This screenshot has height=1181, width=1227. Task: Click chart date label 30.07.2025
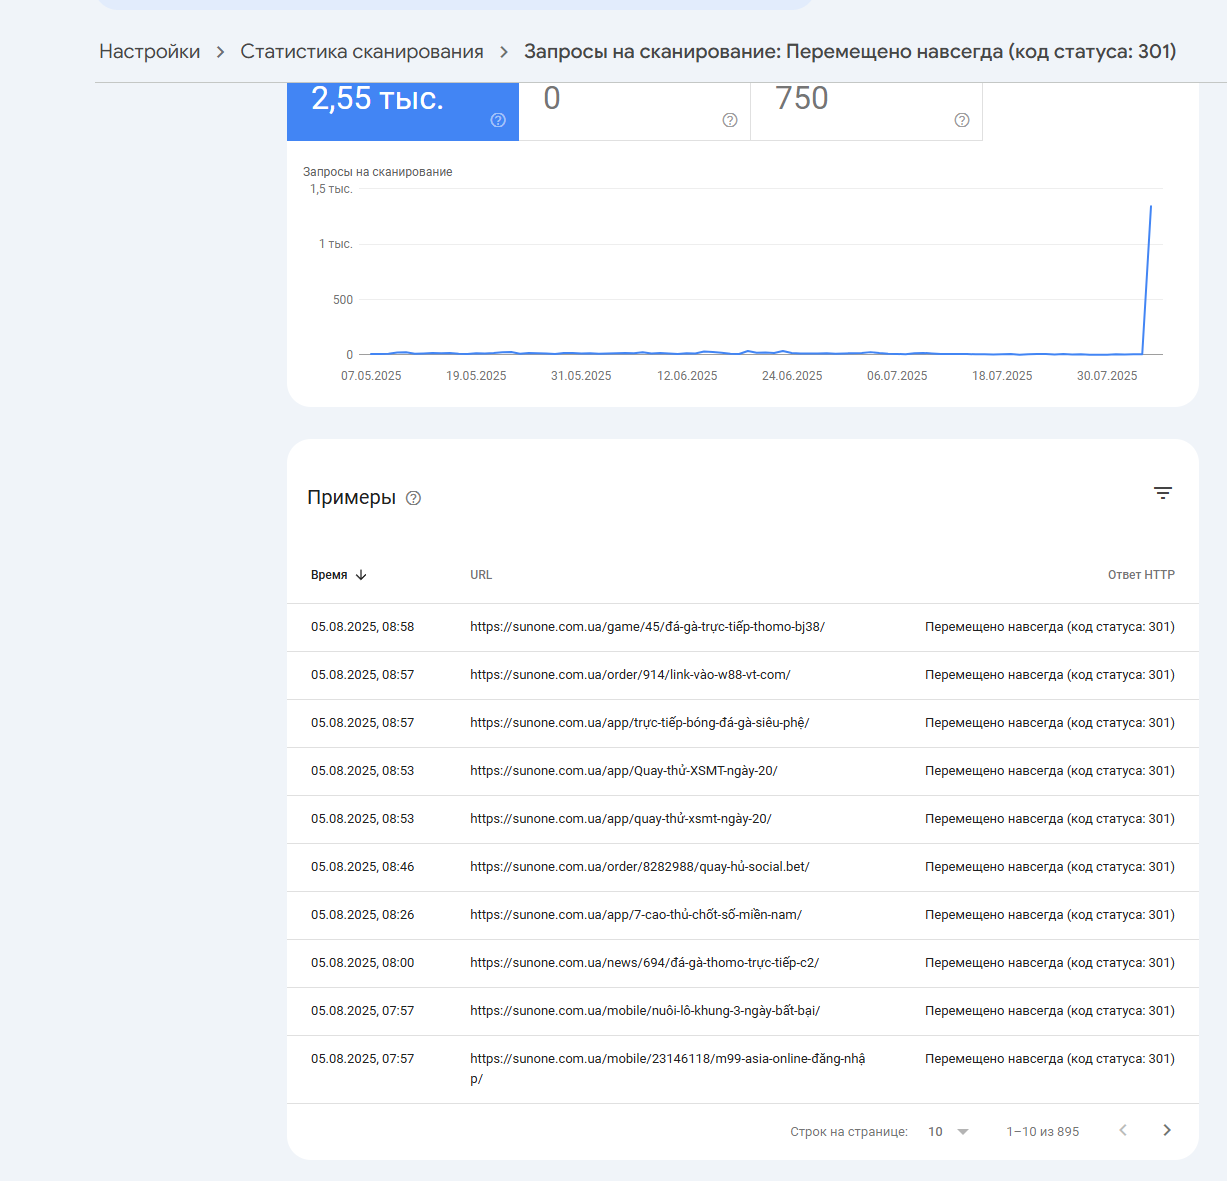(x=1107, y=376)
